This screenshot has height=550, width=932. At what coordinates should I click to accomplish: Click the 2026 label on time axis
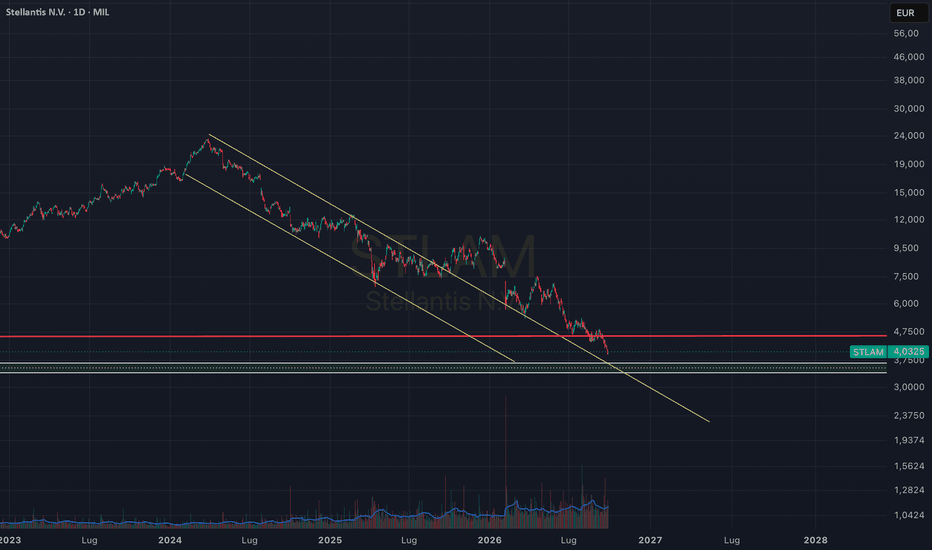(490, 540)
